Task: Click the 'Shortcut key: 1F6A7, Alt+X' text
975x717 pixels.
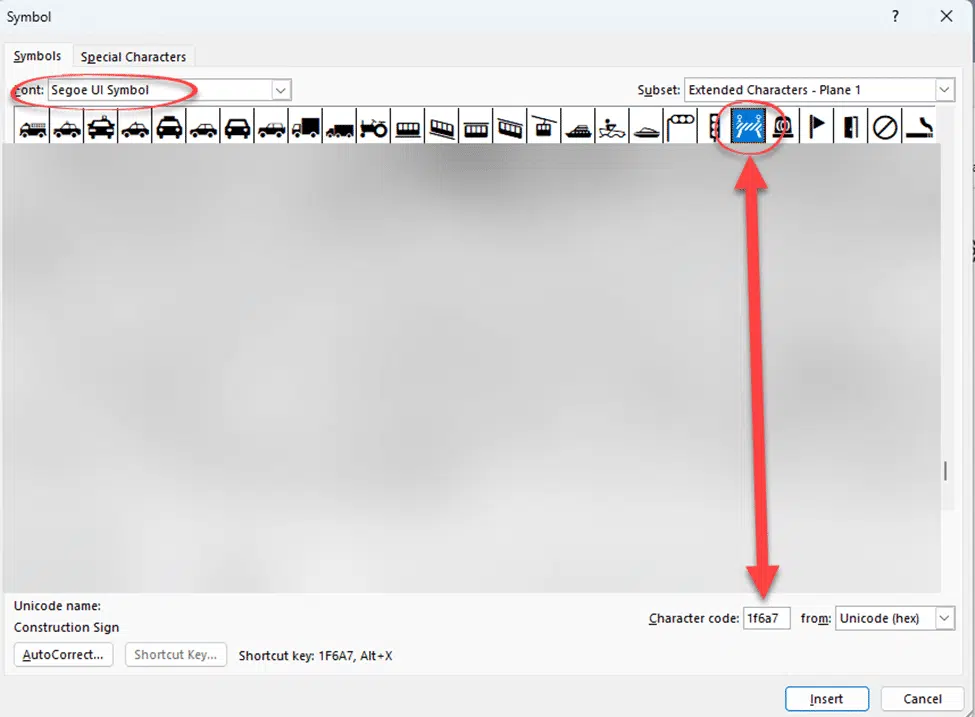Action: pyautogui.click(x=315, y=655)
